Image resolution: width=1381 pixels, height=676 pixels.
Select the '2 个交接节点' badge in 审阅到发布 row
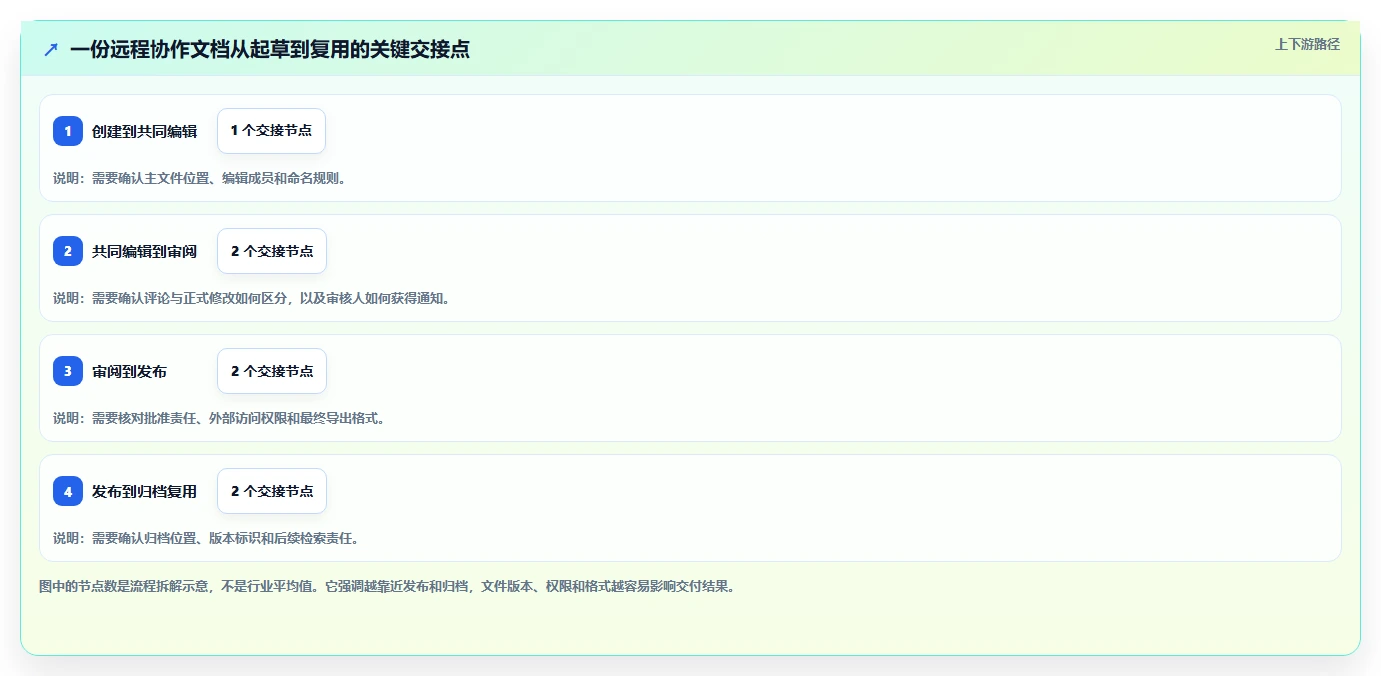click(x=272, y=371)
